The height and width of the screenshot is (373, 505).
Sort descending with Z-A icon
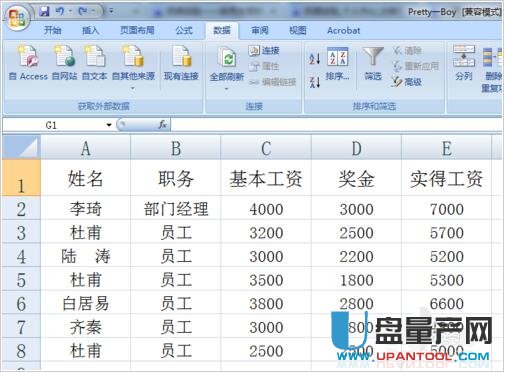[314, 82]
